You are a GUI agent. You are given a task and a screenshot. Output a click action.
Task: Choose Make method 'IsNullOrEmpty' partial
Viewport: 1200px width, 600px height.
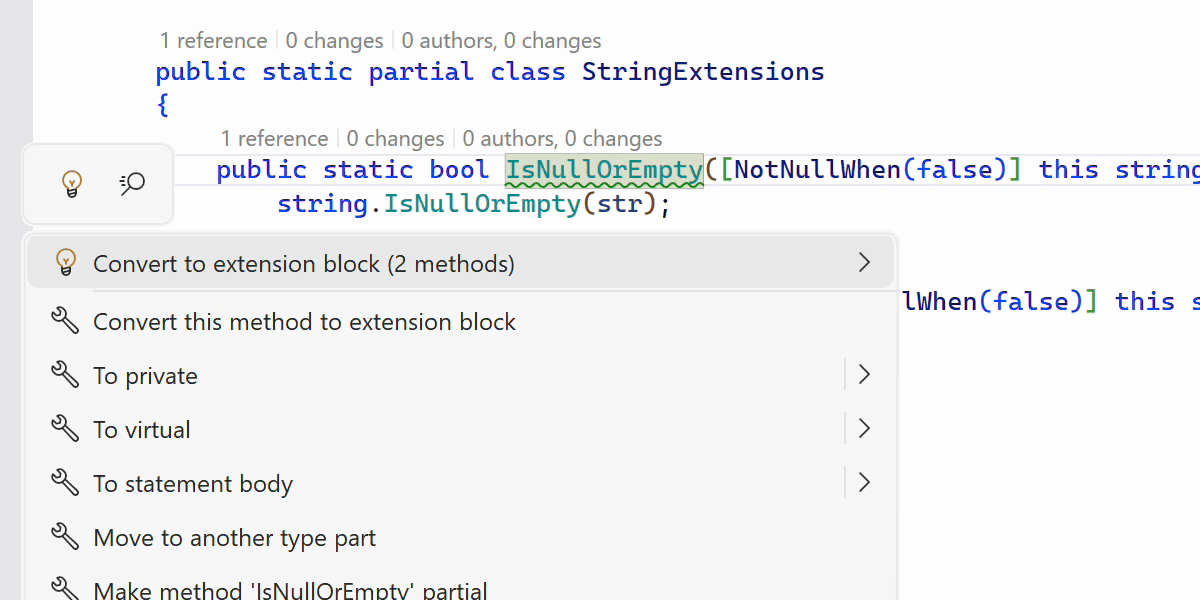(x=290, y=590)
